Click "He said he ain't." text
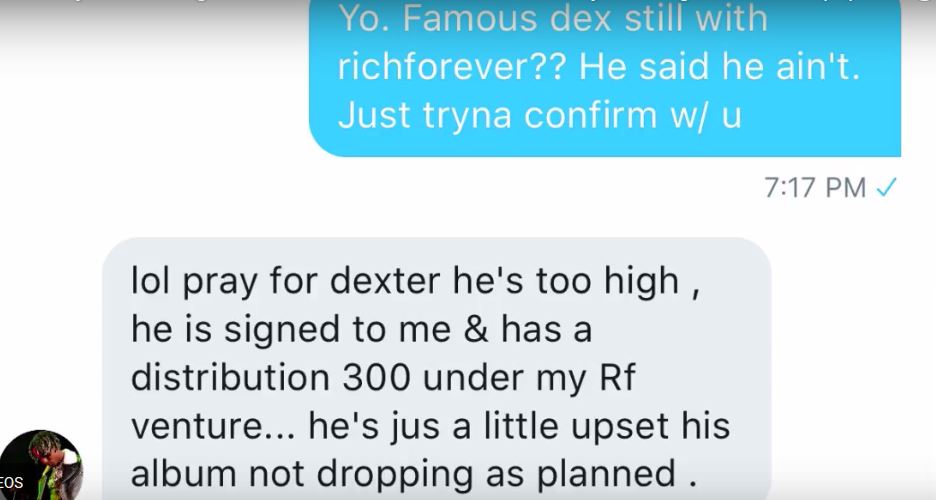Viewport: 936px width, 500px height. (x=720, y=66)
